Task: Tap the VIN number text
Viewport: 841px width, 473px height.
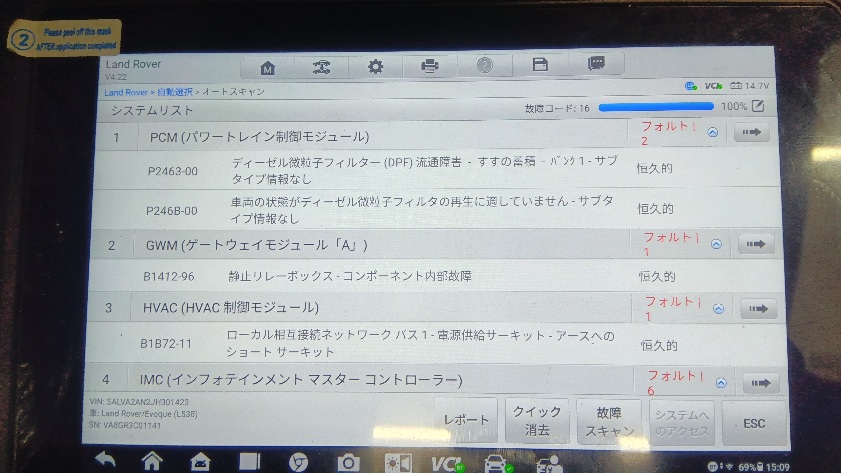Action: tap(139, 402)
